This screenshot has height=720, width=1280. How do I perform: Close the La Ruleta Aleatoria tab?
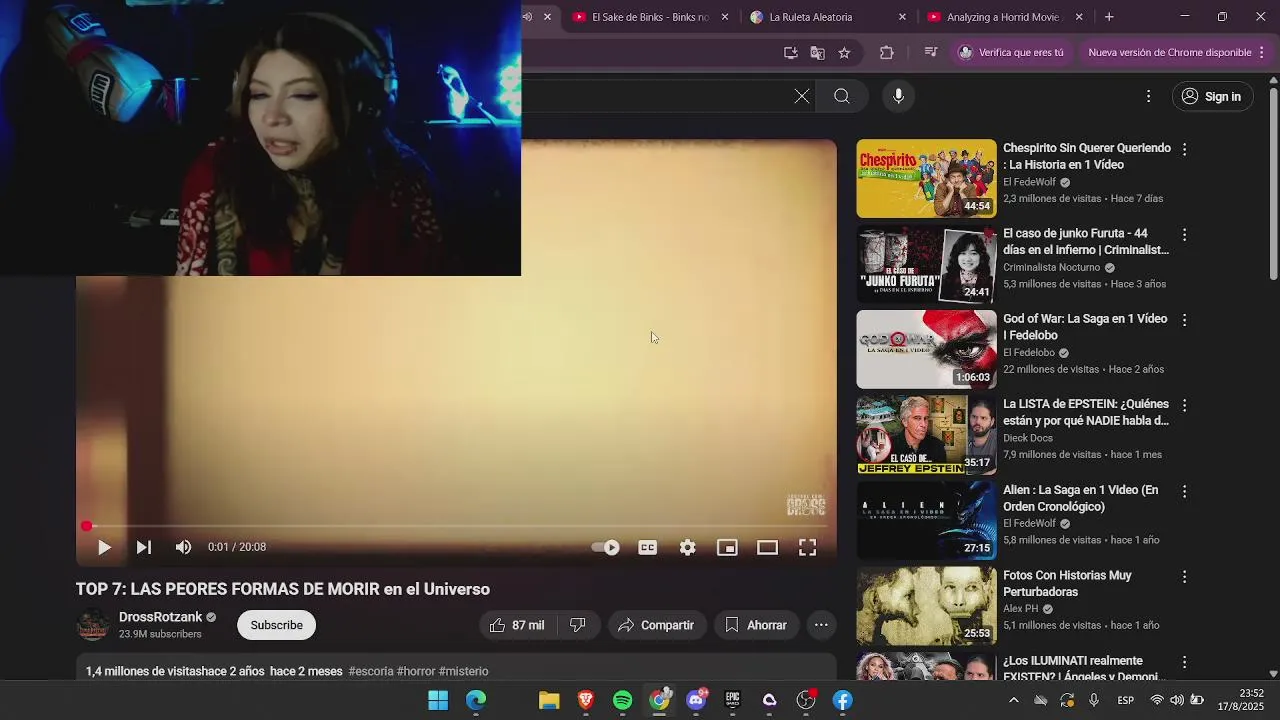(902, 17)
